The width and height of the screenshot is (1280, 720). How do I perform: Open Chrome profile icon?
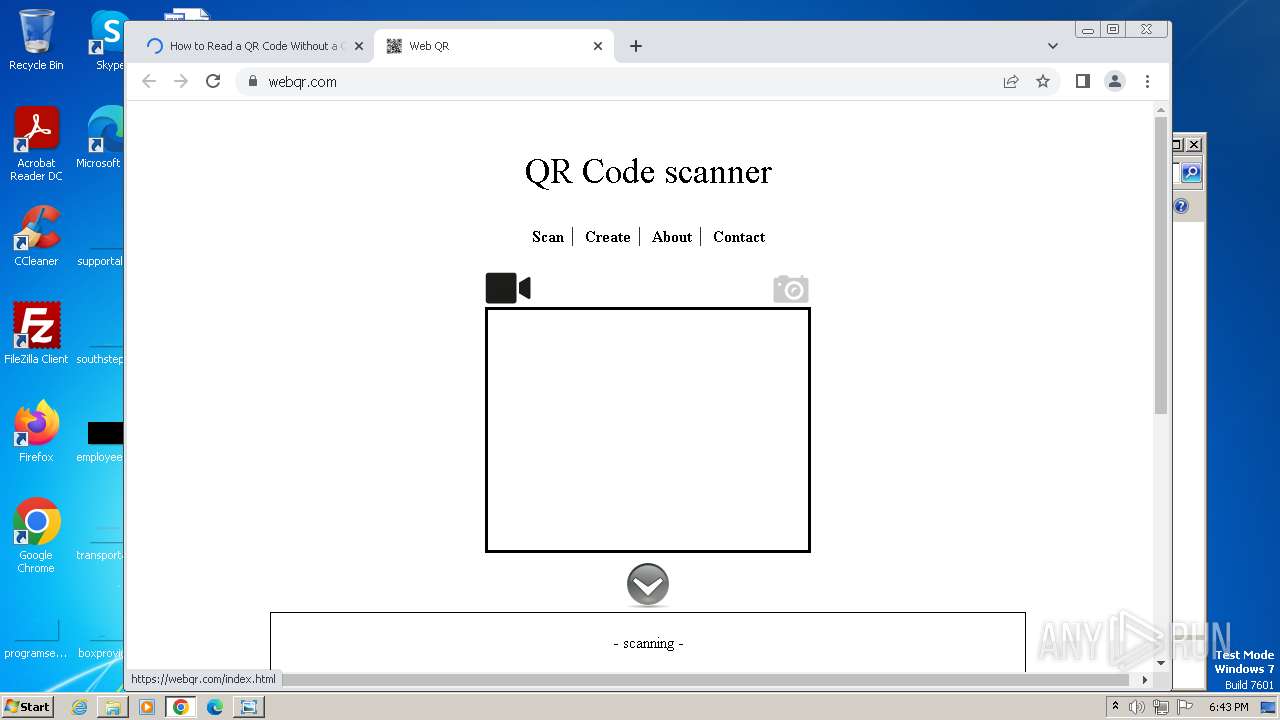point(1115,81)
